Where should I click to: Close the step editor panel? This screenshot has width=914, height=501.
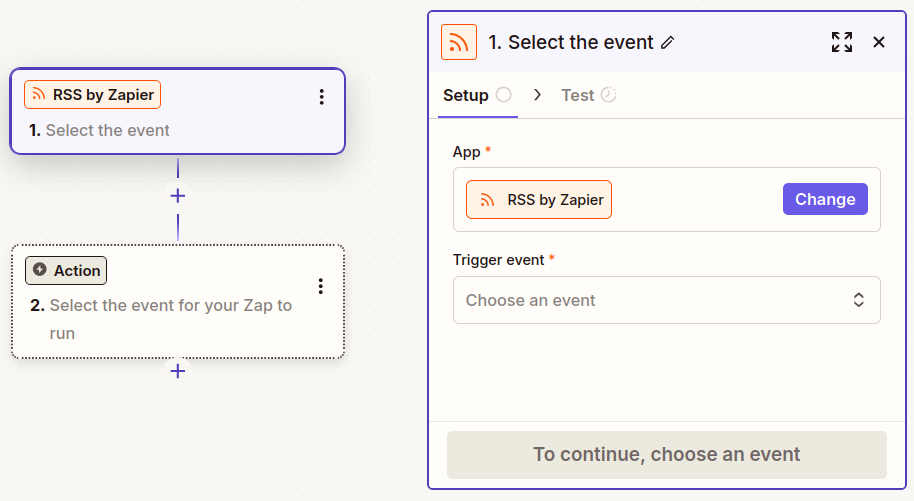[x=879, y=42]
